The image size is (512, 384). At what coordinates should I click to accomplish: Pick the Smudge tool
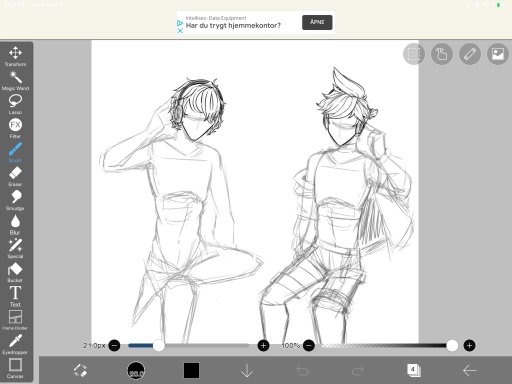coord(15,200)
